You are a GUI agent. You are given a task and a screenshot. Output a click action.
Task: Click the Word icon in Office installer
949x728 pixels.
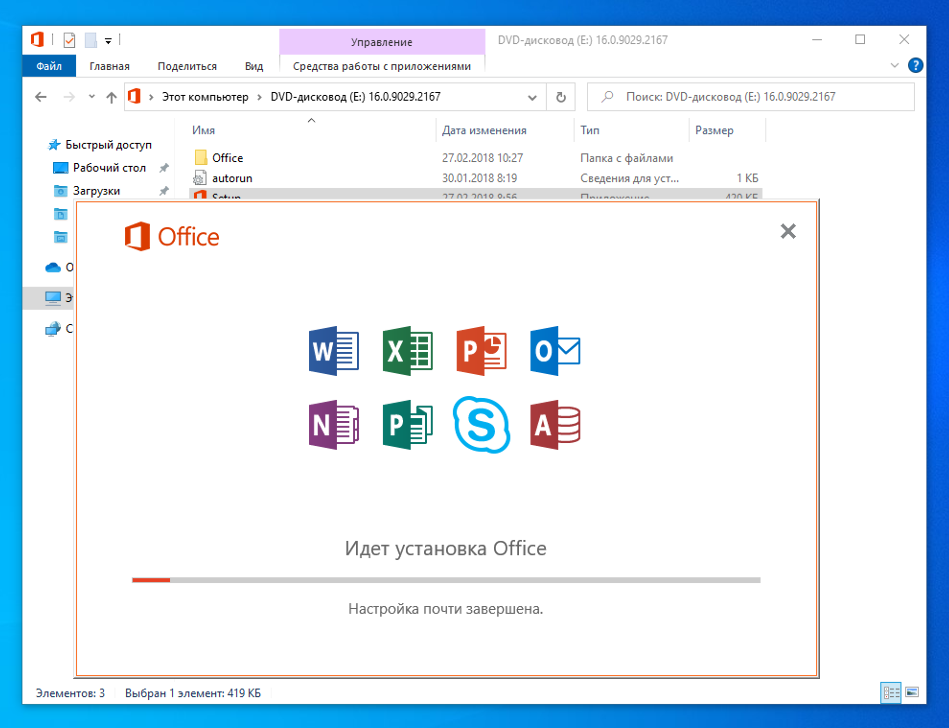pyautogui.click(x=334, y=351)
